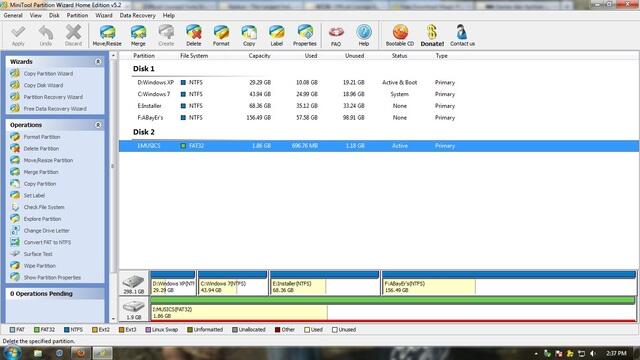
Task: Open the Wizard menu
Action: coord(104,16)
